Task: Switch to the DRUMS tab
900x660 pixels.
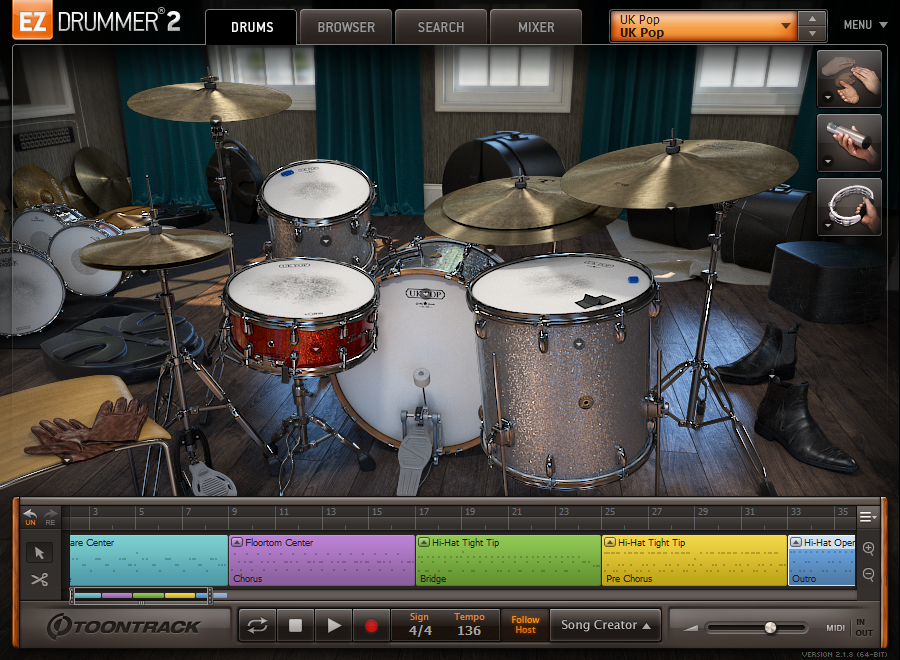Action: pos(252,27)
